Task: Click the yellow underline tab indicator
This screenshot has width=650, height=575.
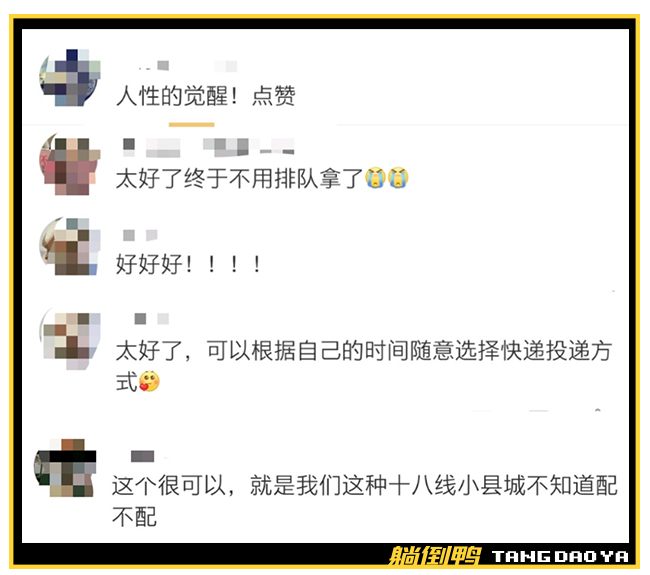Action: point(192,124)
